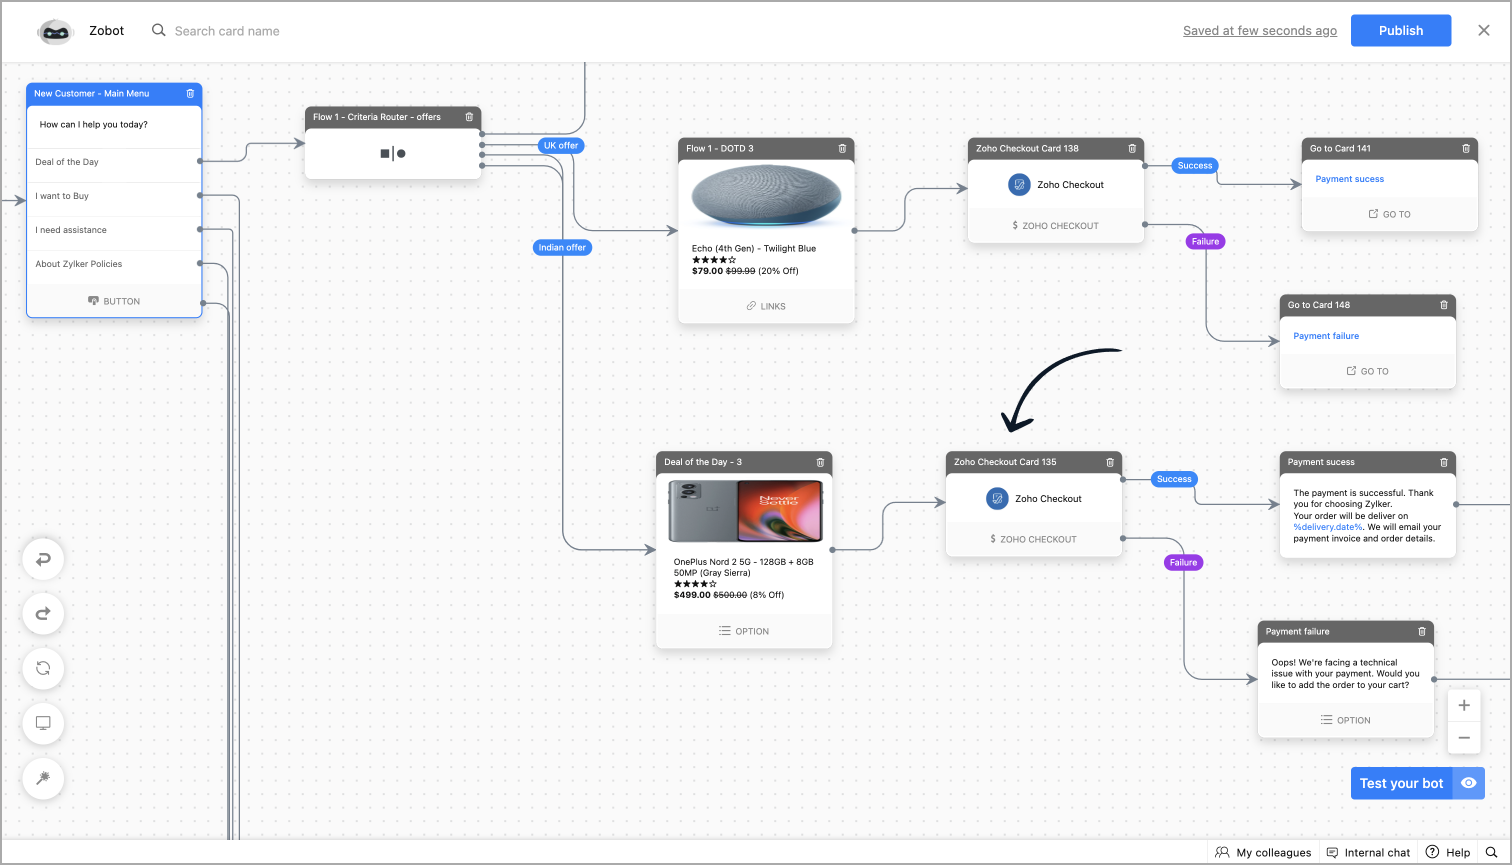Delete the New Customer - Main Menu card

(190, 94)
